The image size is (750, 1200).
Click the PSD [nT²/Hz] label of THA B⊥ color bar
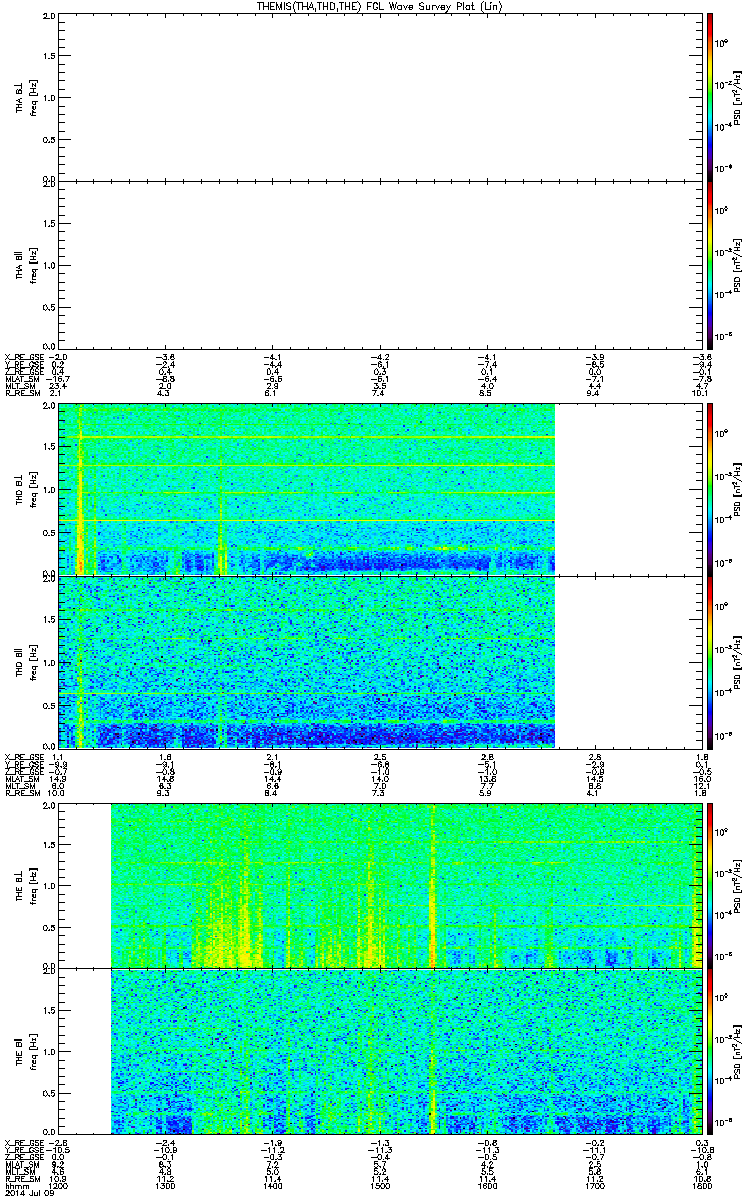pos(739,97)
